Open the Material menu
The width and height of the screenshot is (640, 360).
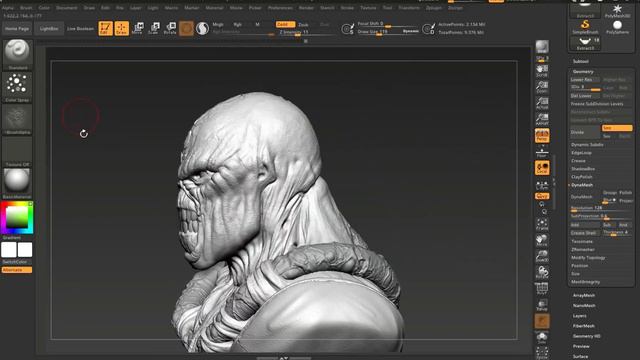[x=214, y=8]
